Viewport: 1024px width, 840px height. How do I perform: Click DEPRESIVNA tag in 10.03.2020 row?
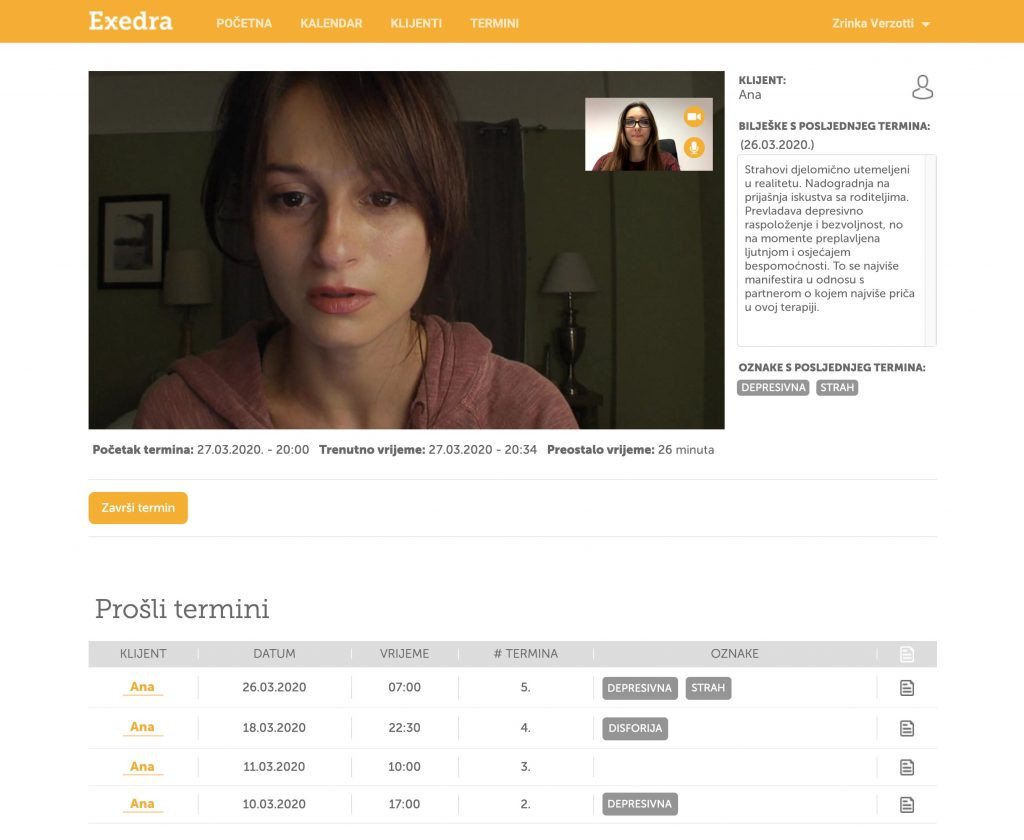tap(639, 804)
